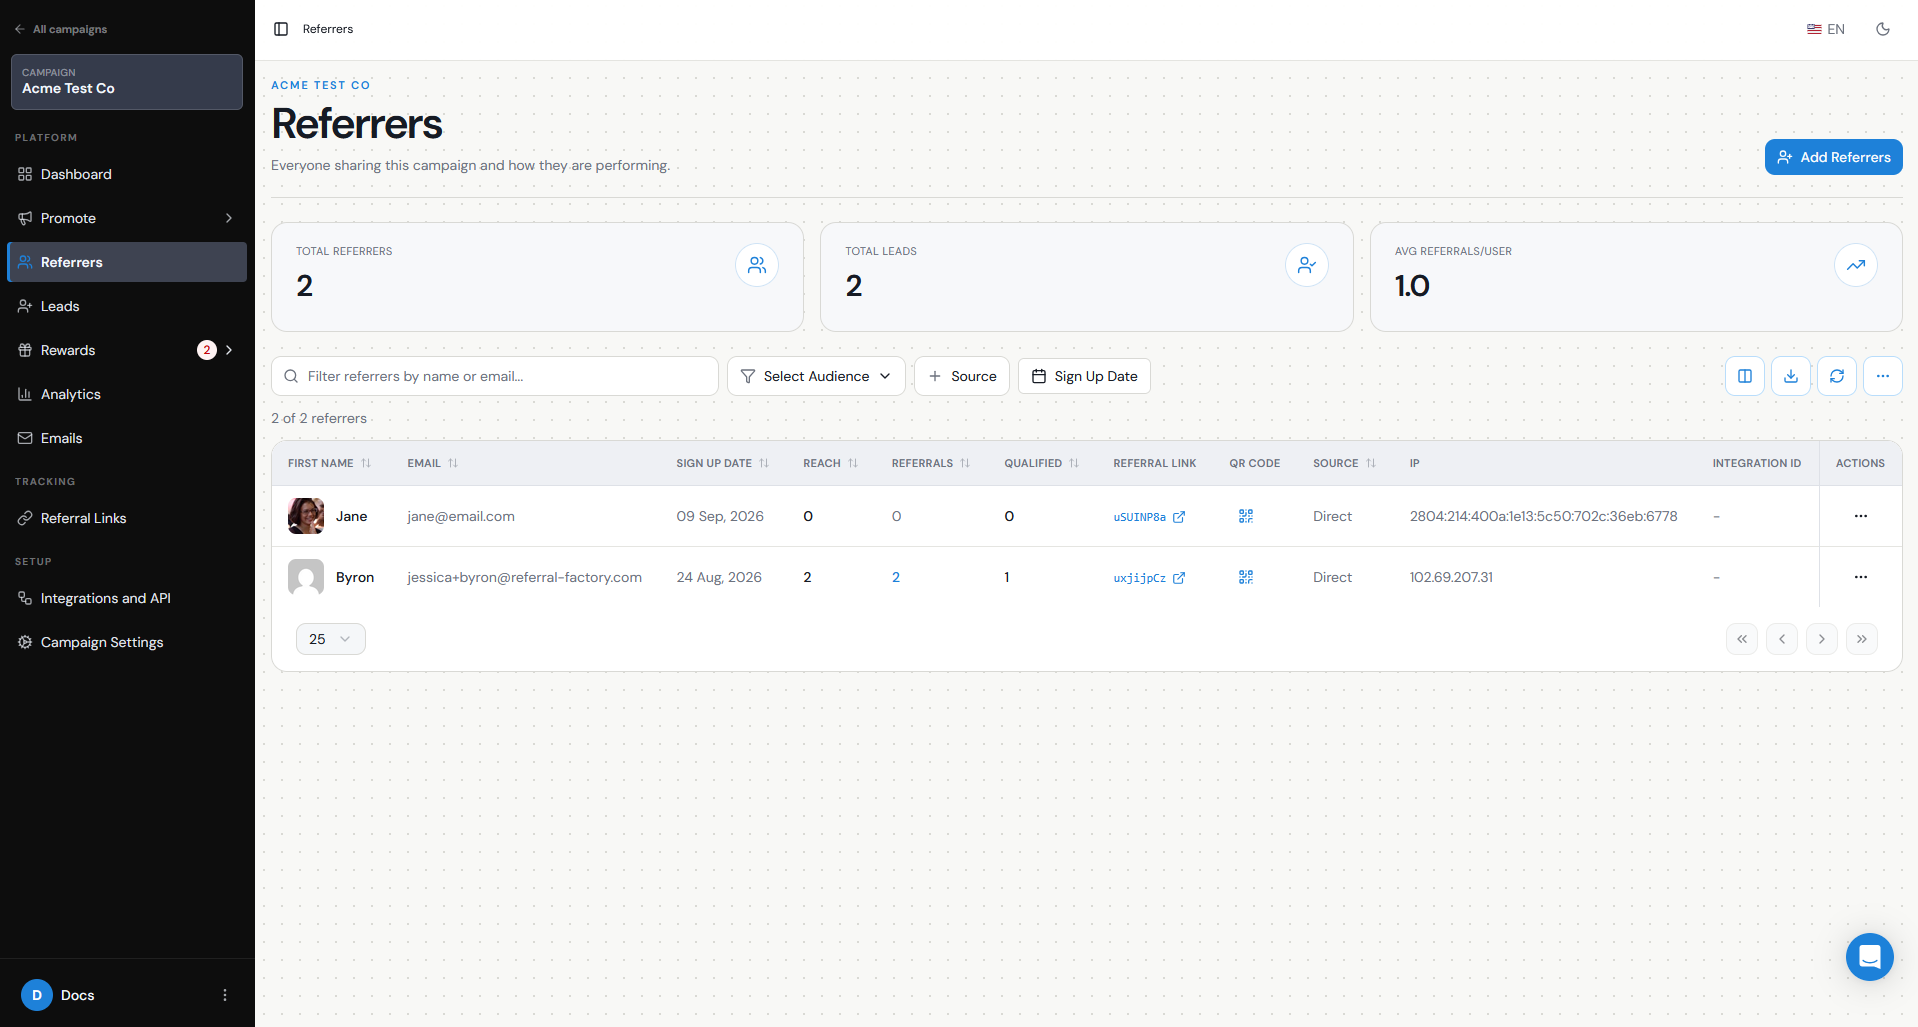Show Jane's QR code

(1245, 516)
